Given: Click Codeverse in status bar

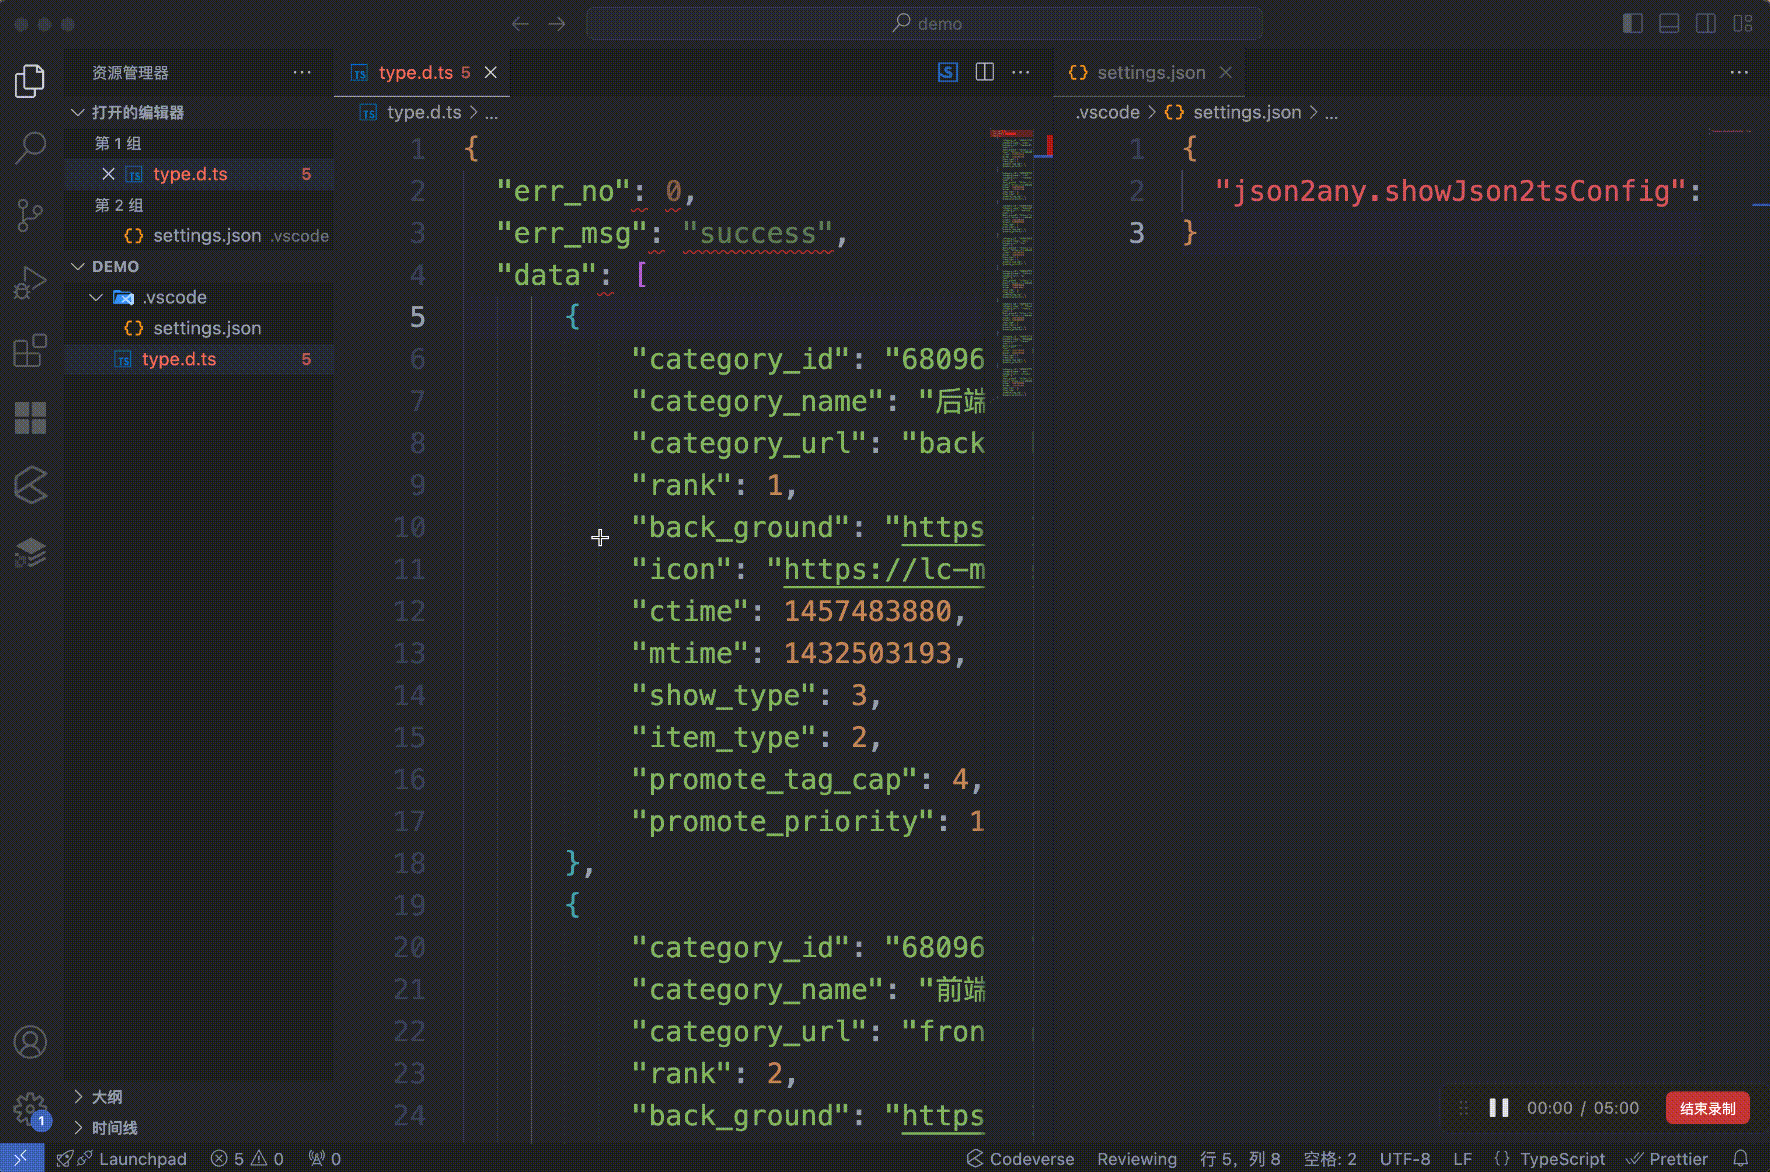Looking at the screenshot, I should click(x=1020, y=1159).
